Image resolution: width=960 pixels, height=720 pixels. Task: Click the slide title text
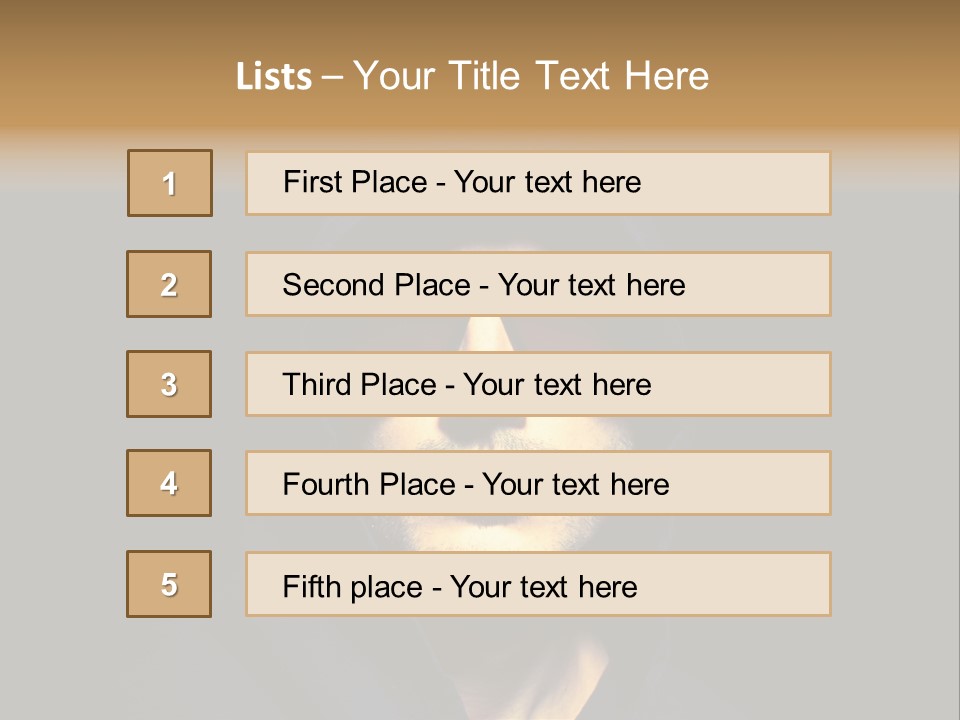tap(472, 76)
